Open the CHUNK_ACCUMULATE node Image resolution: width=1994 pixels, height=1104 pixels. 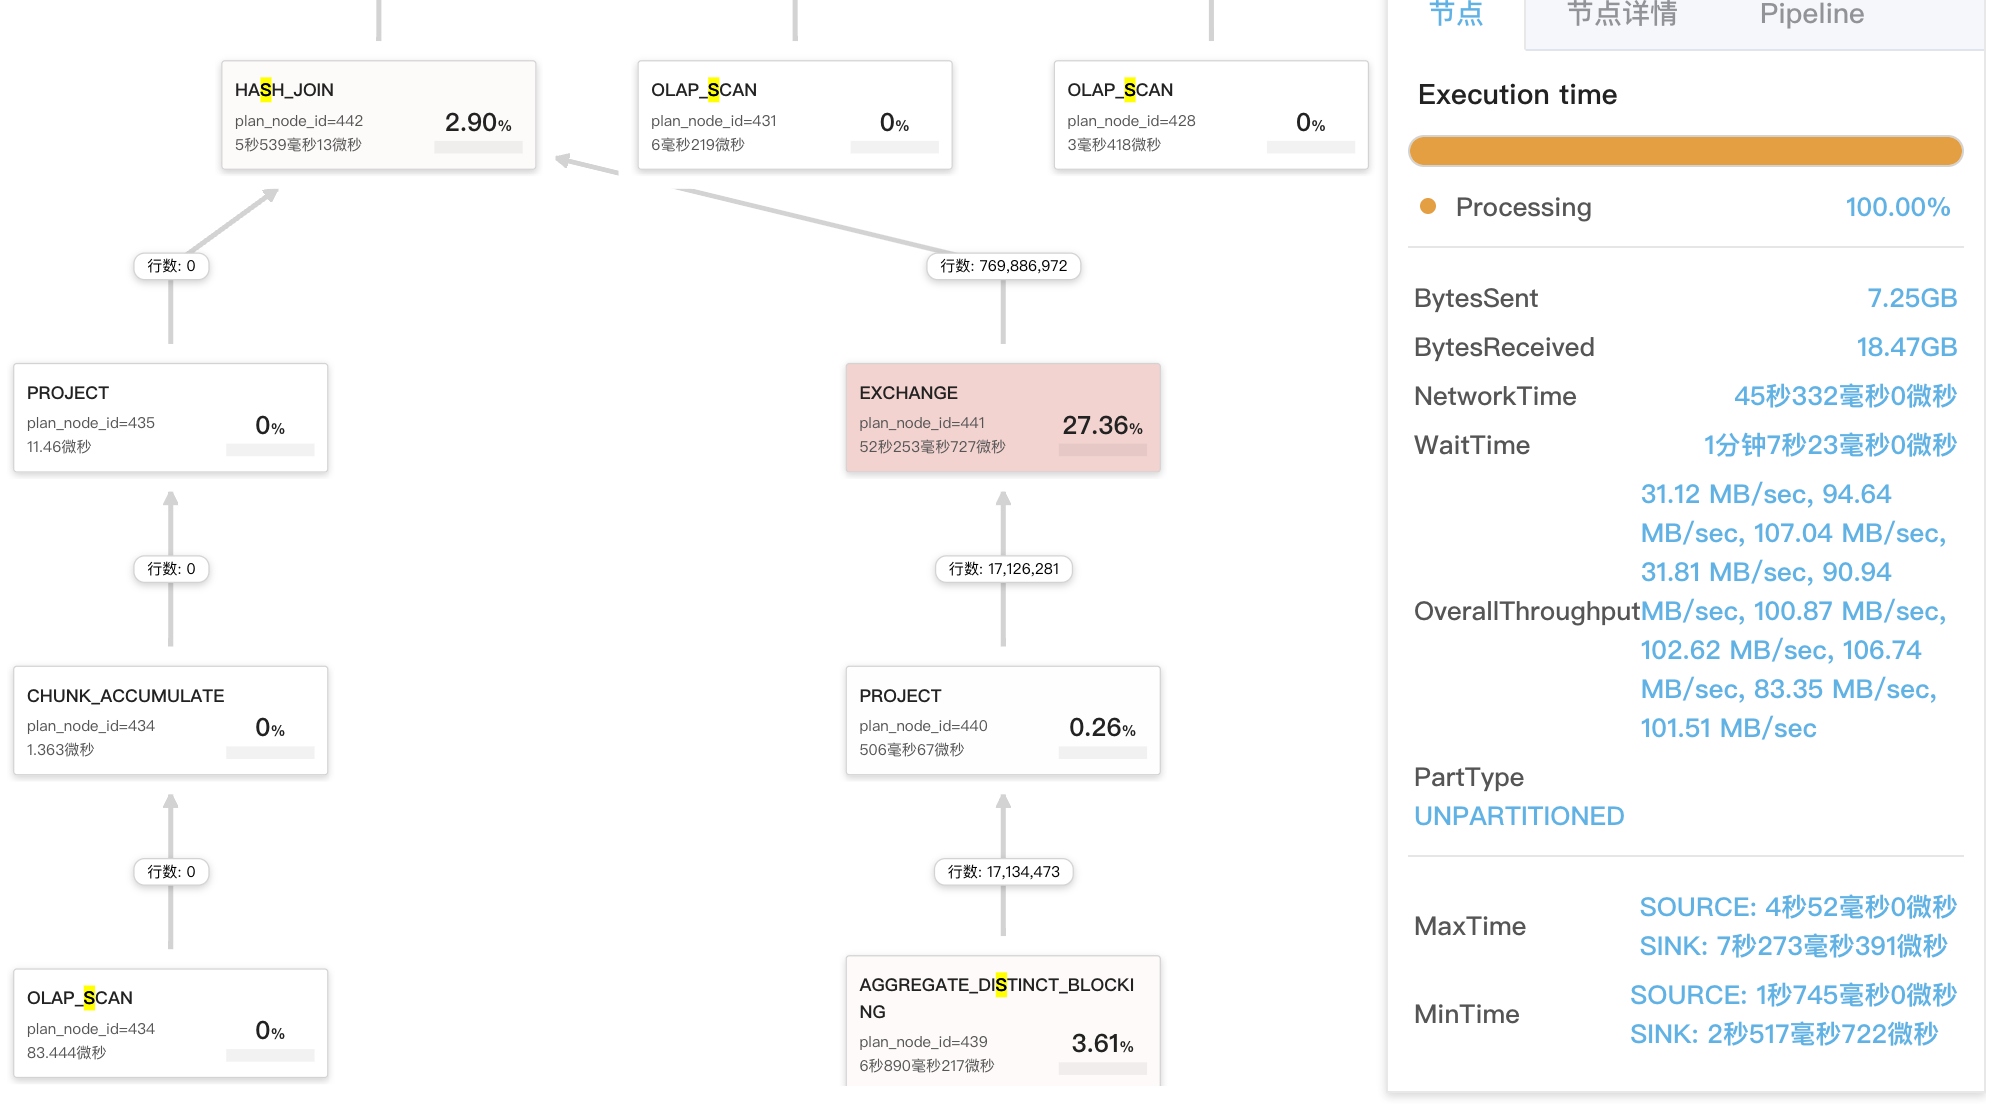pos(170,720)
